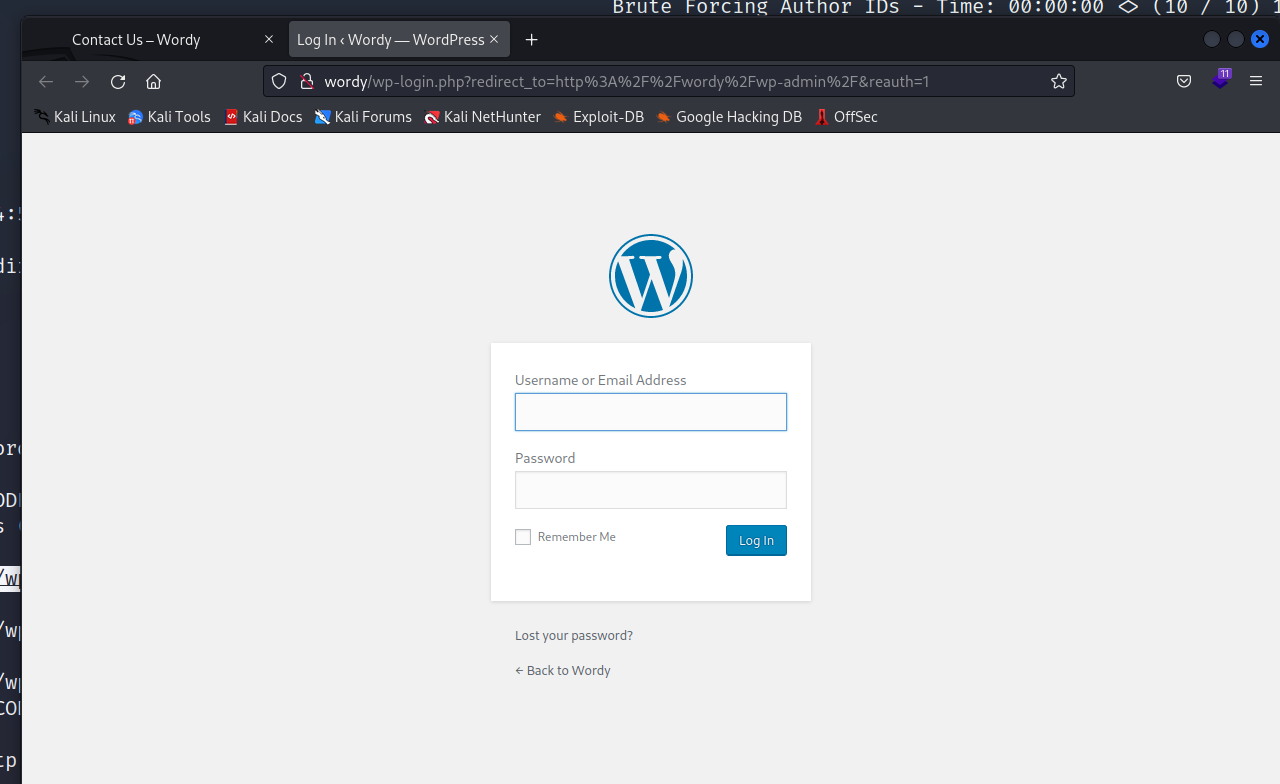Open the Google Hacking DB bookmark

(729, 117)
